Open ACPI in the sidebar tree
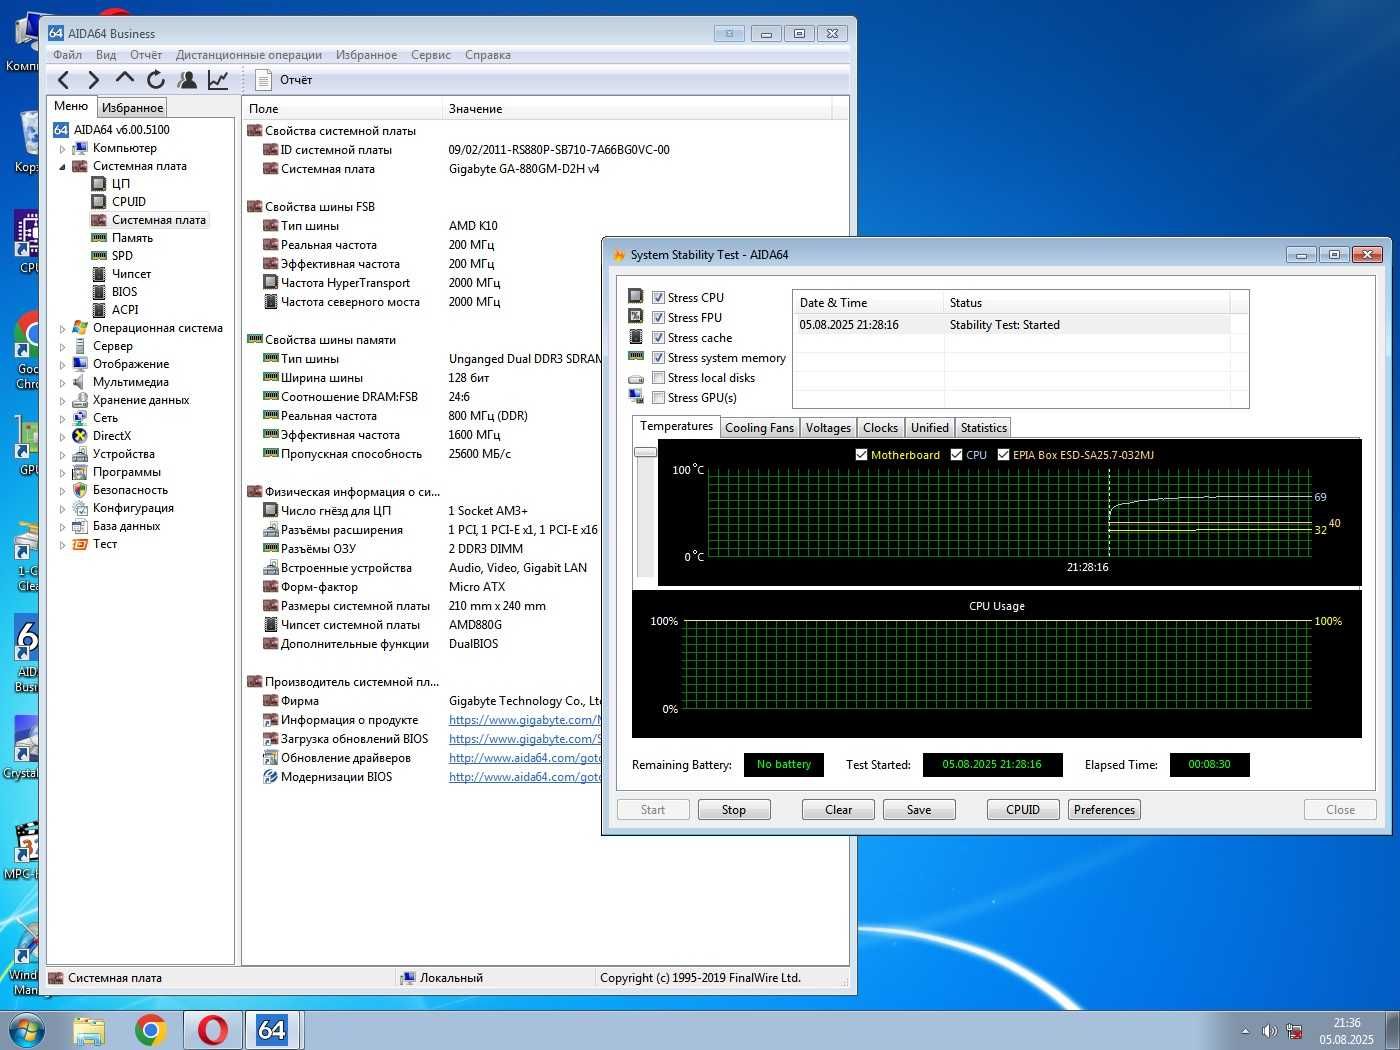This screenshot has width=1400, height=1050. click(x=125, y=310)
